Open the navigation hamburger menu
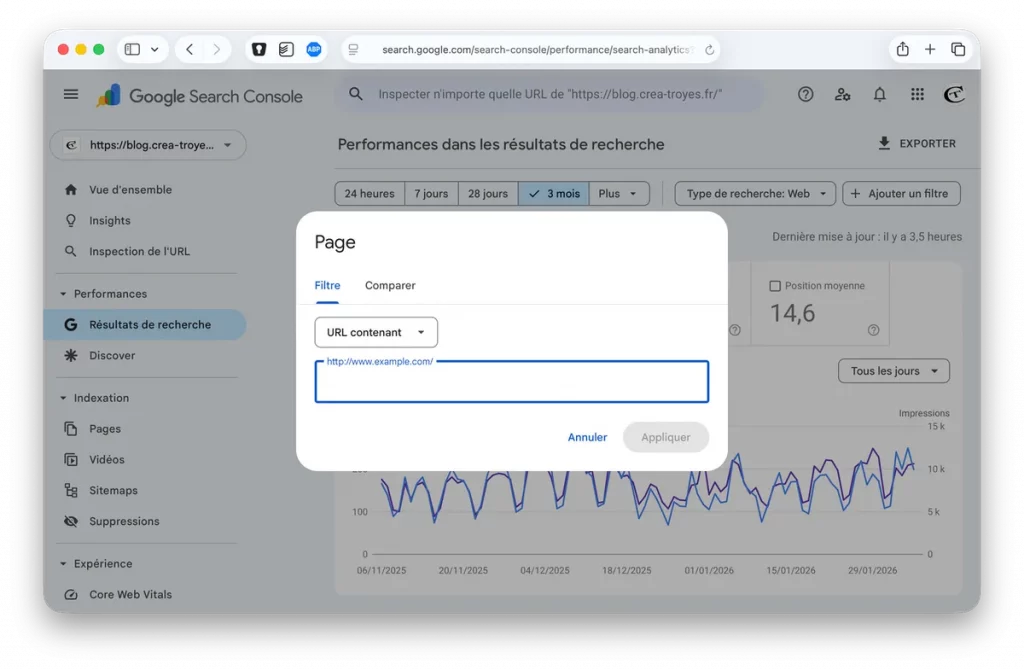This screenshot has width=1024, height=670. pyautogui.click(x=70, y=93)
